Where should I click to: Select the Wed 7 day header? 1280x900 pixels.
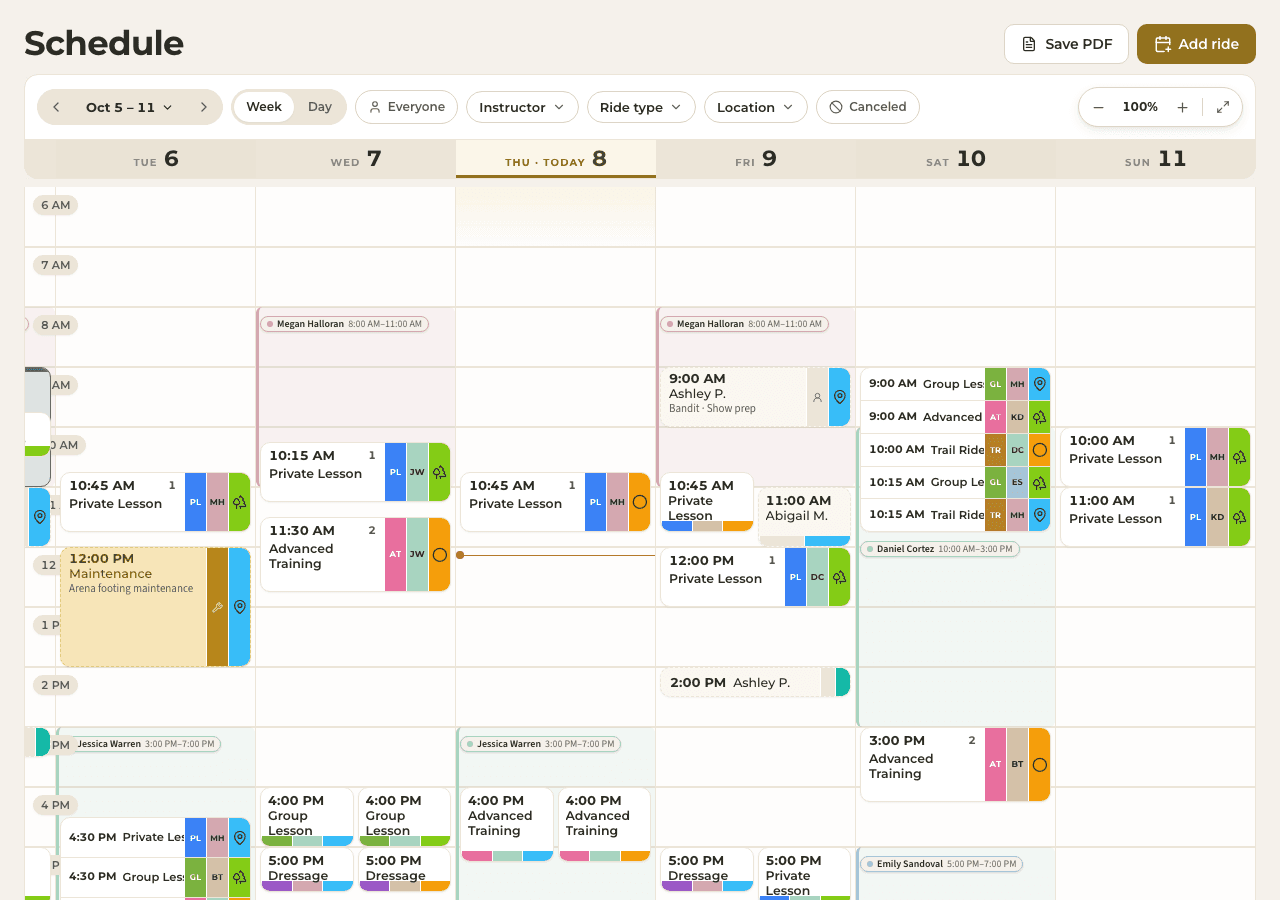point(356,159)
